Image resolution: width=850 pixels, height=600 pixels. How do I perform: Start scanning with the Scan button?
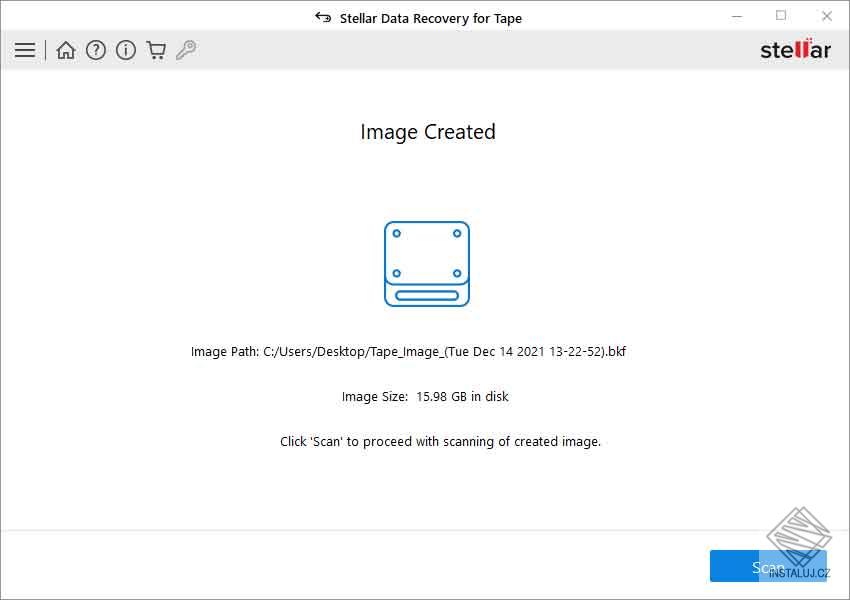pyautogui.click(x=768, y=566)
